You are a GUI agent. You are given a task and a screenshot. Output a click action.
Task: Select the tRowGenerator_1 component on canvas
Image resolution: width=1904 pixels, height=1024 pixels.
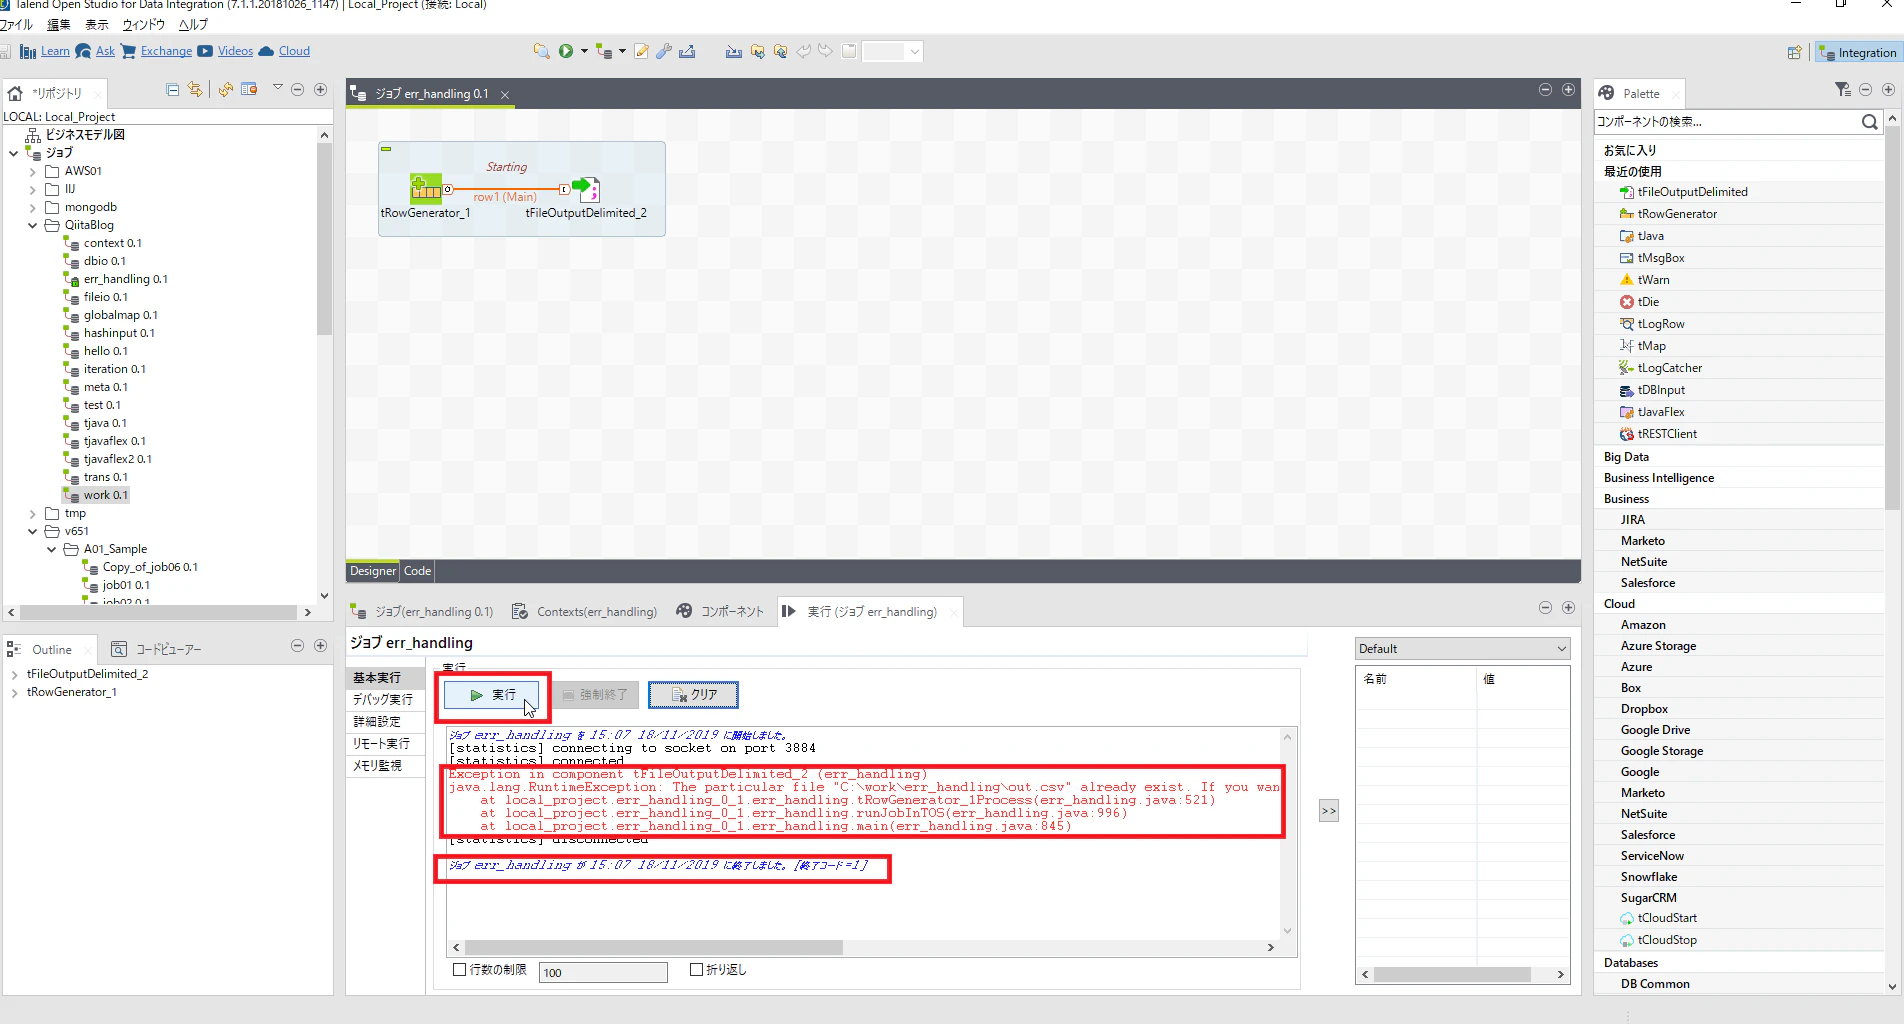tap(426, 187)
